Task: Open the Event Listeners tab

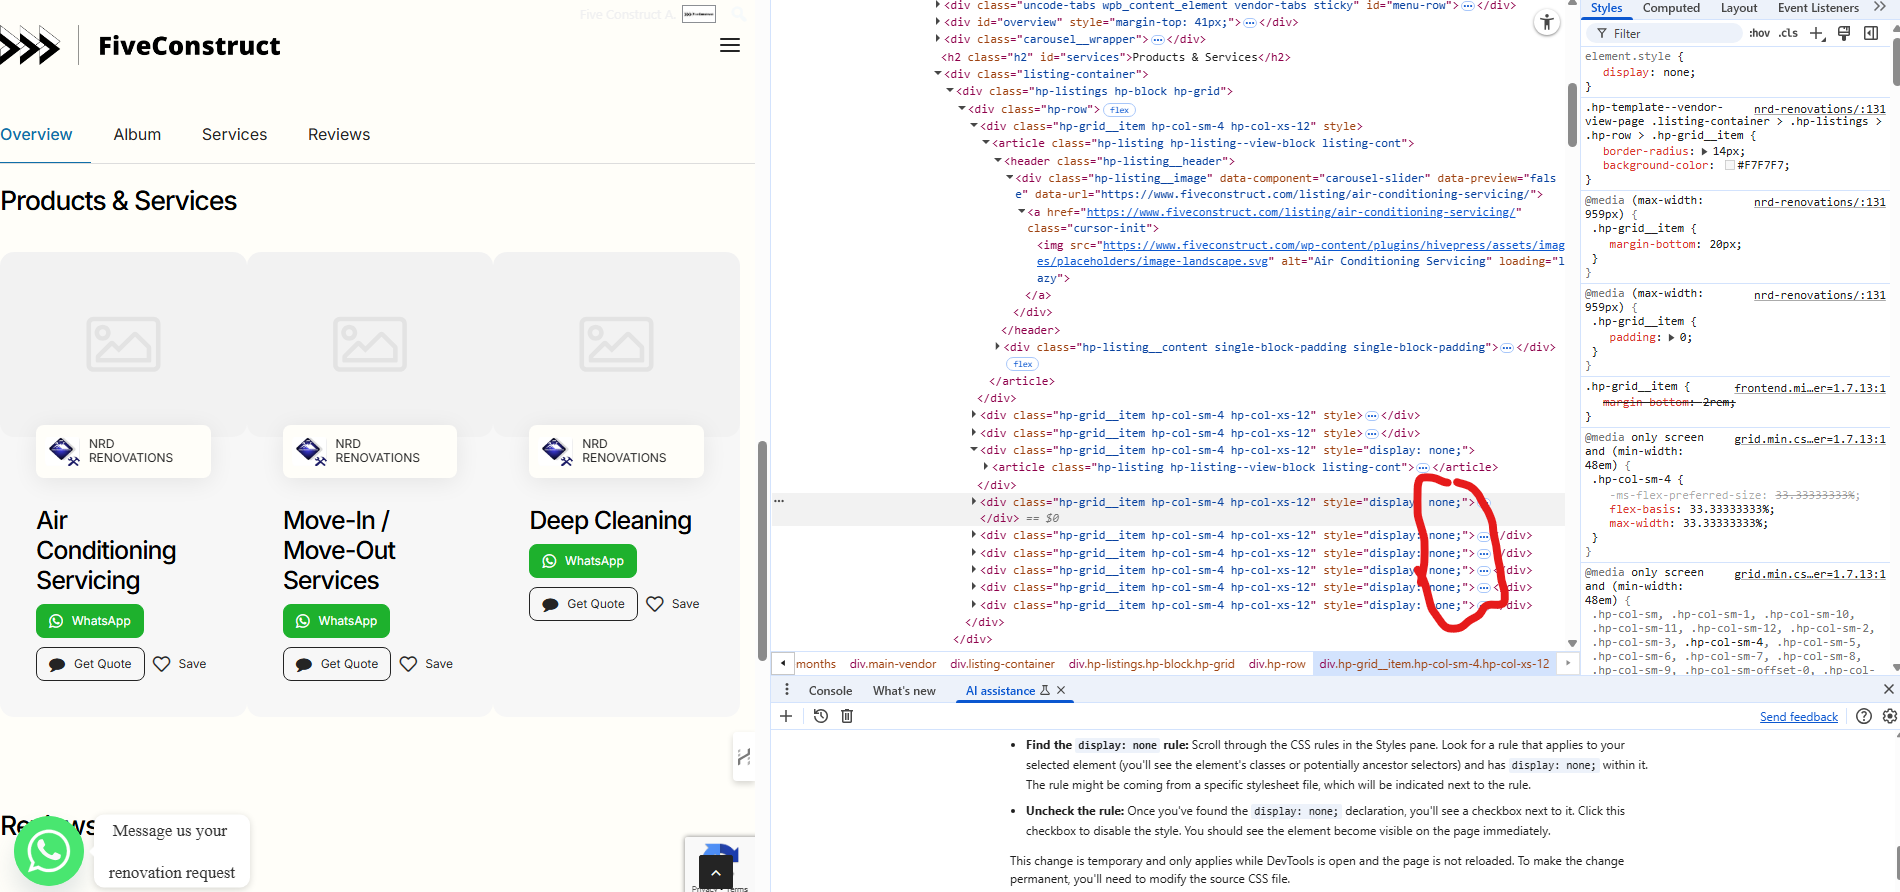Action: point(1818,8)
